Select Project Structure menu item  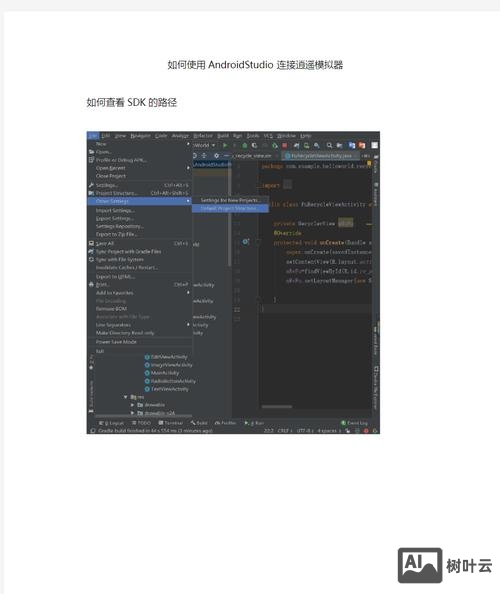click(139, 193)
